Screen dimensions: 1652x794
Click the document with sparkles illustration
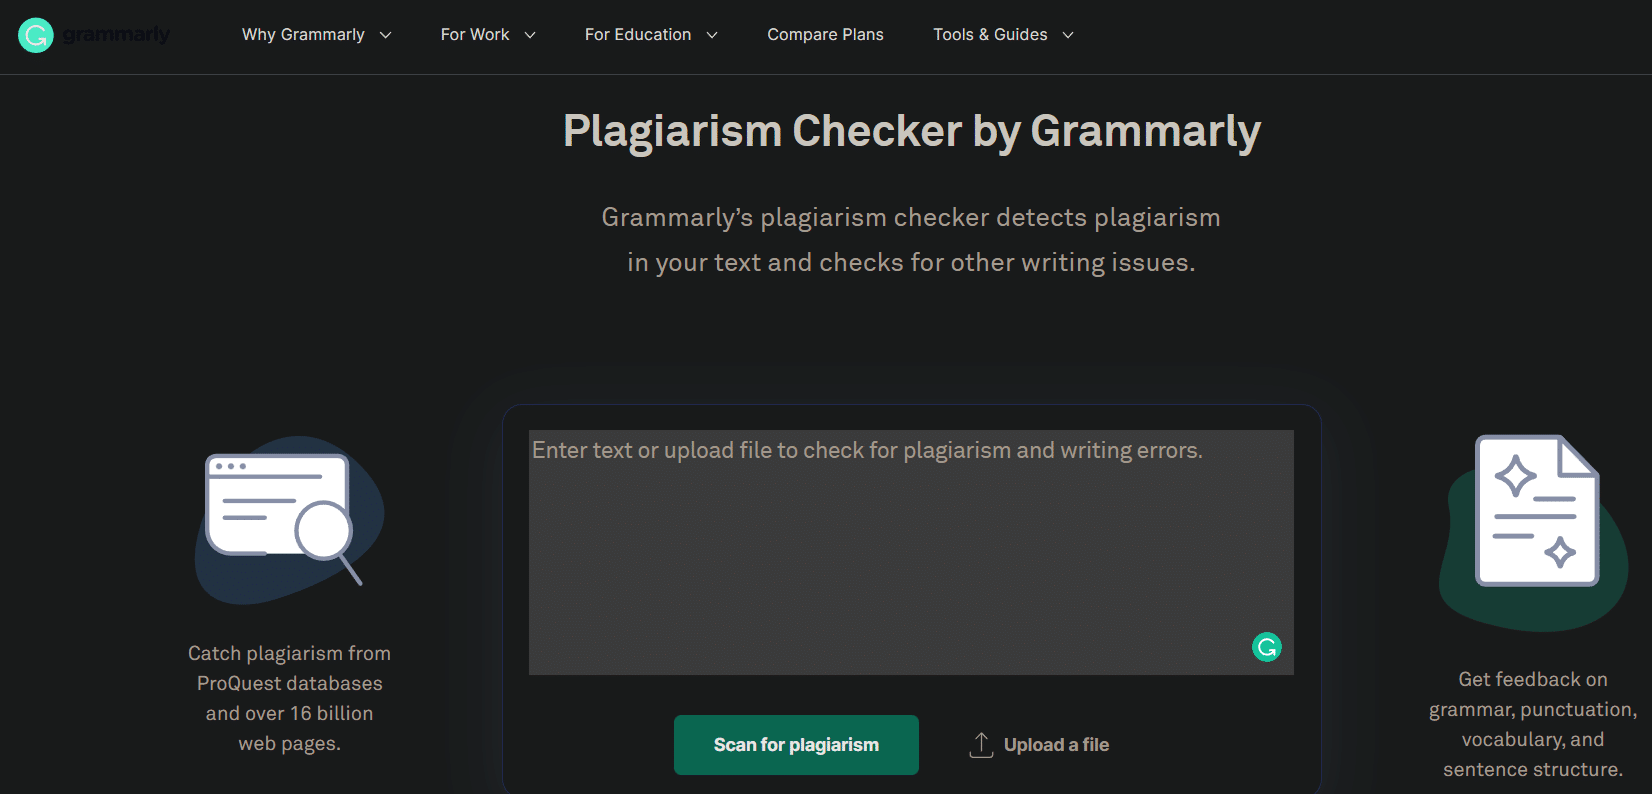click(x=1533, y=532)
